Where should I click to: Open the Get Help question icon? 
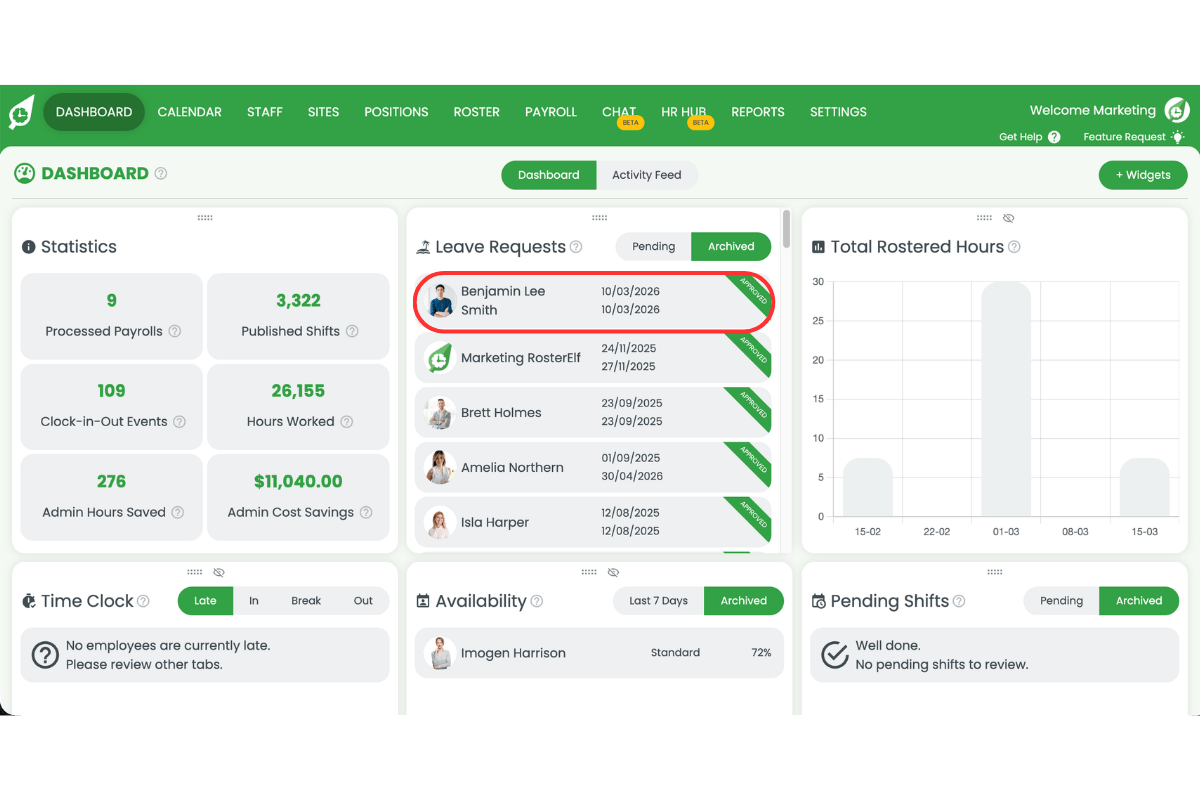[x=1054, y=137]
